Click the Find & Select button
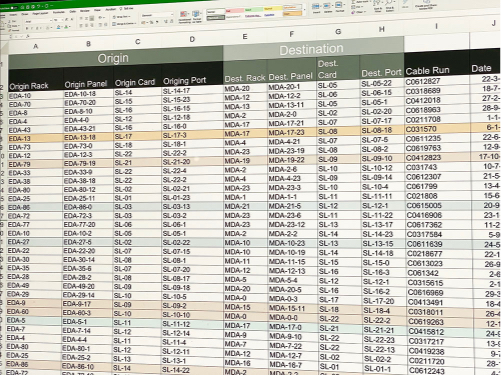Viewport: 501px width, 375px height. [390, 5]
